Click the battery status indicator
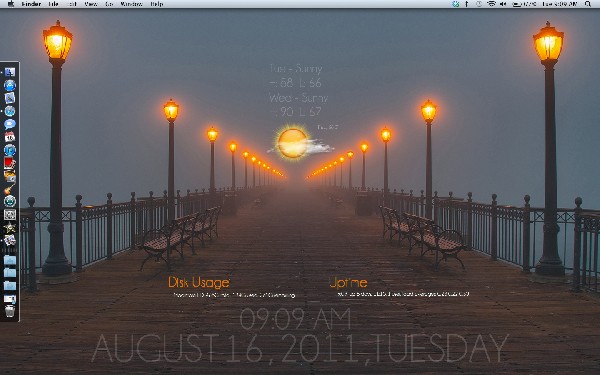 pos(524,4)
